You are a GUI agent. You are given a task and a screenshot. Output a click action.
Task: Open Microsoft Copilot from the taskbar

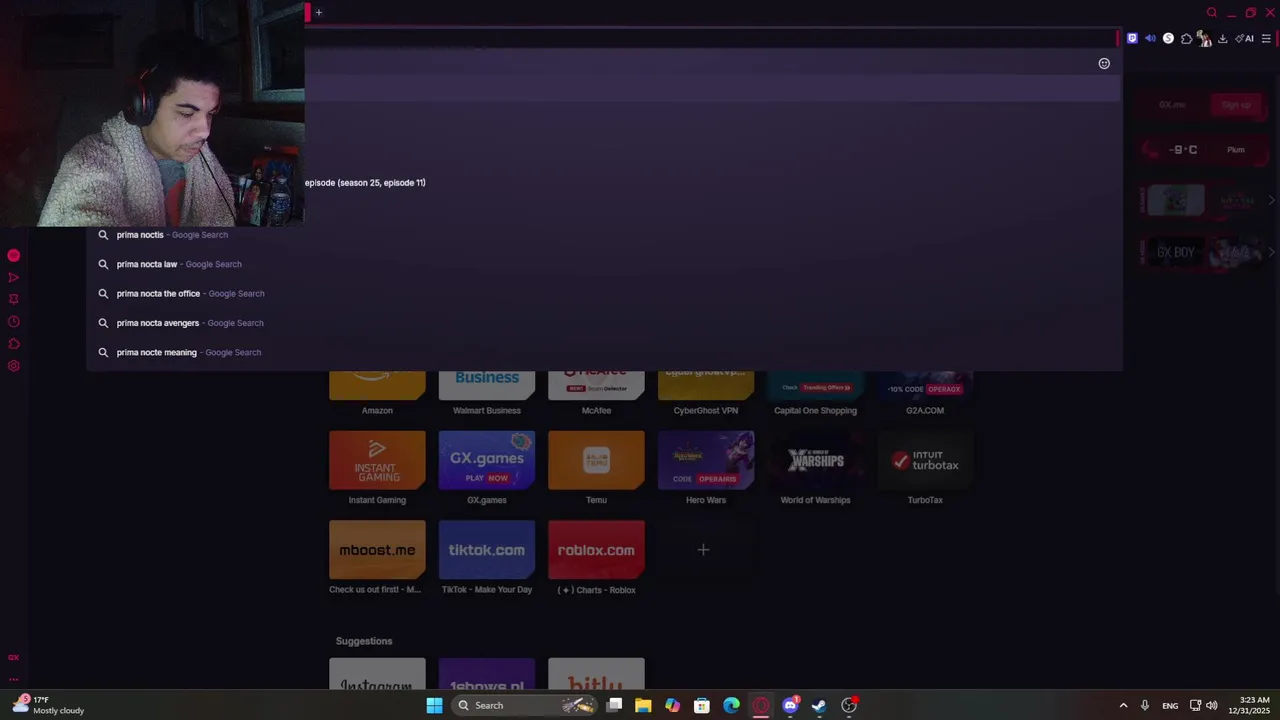click(x=672, y=705)
